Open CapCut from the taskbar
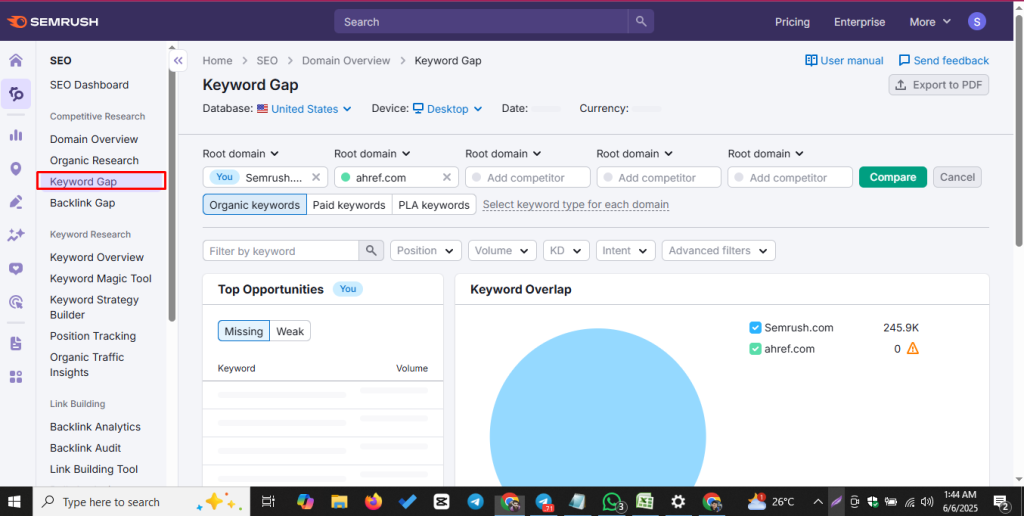Image resolution: width=1024 pixels, height=516 pixels. [x=441, y=502]
